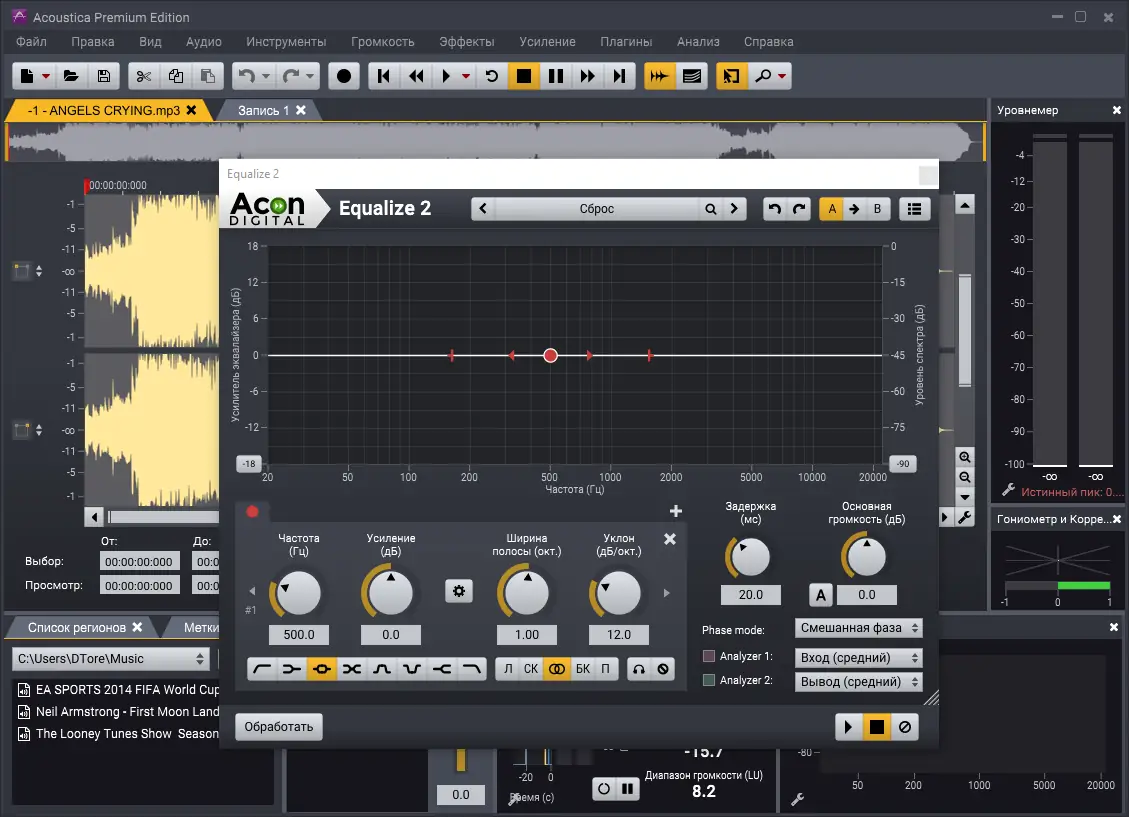
Task: Toggle band solo headphones icon
Action: tap(639, 669)
